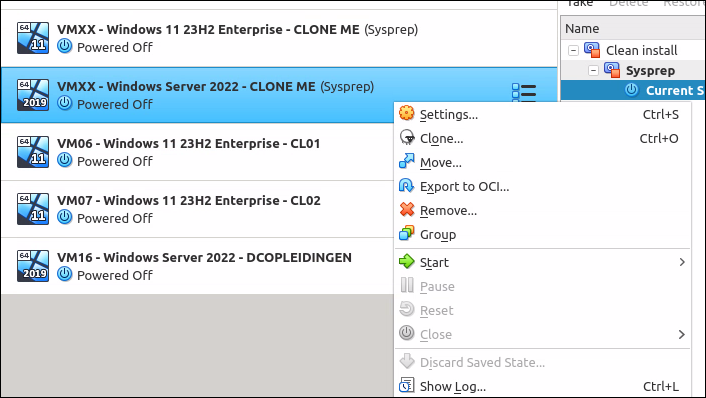
Task: Collapse the Sysprep snapshot node
Action: click(x=593, y=70)
